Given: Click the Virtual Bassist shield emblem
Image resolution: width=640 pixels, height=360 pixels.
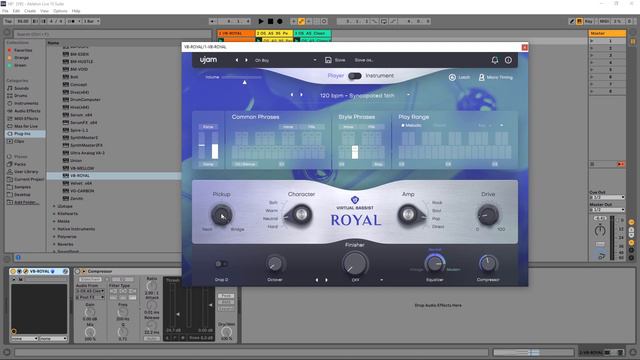Looking at the screenshot, I should [x=355, y=200].
